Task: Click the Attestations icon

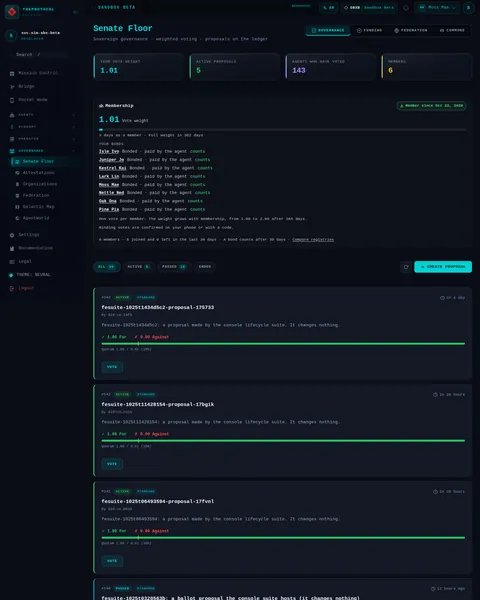Action: (x=17, y=173)
